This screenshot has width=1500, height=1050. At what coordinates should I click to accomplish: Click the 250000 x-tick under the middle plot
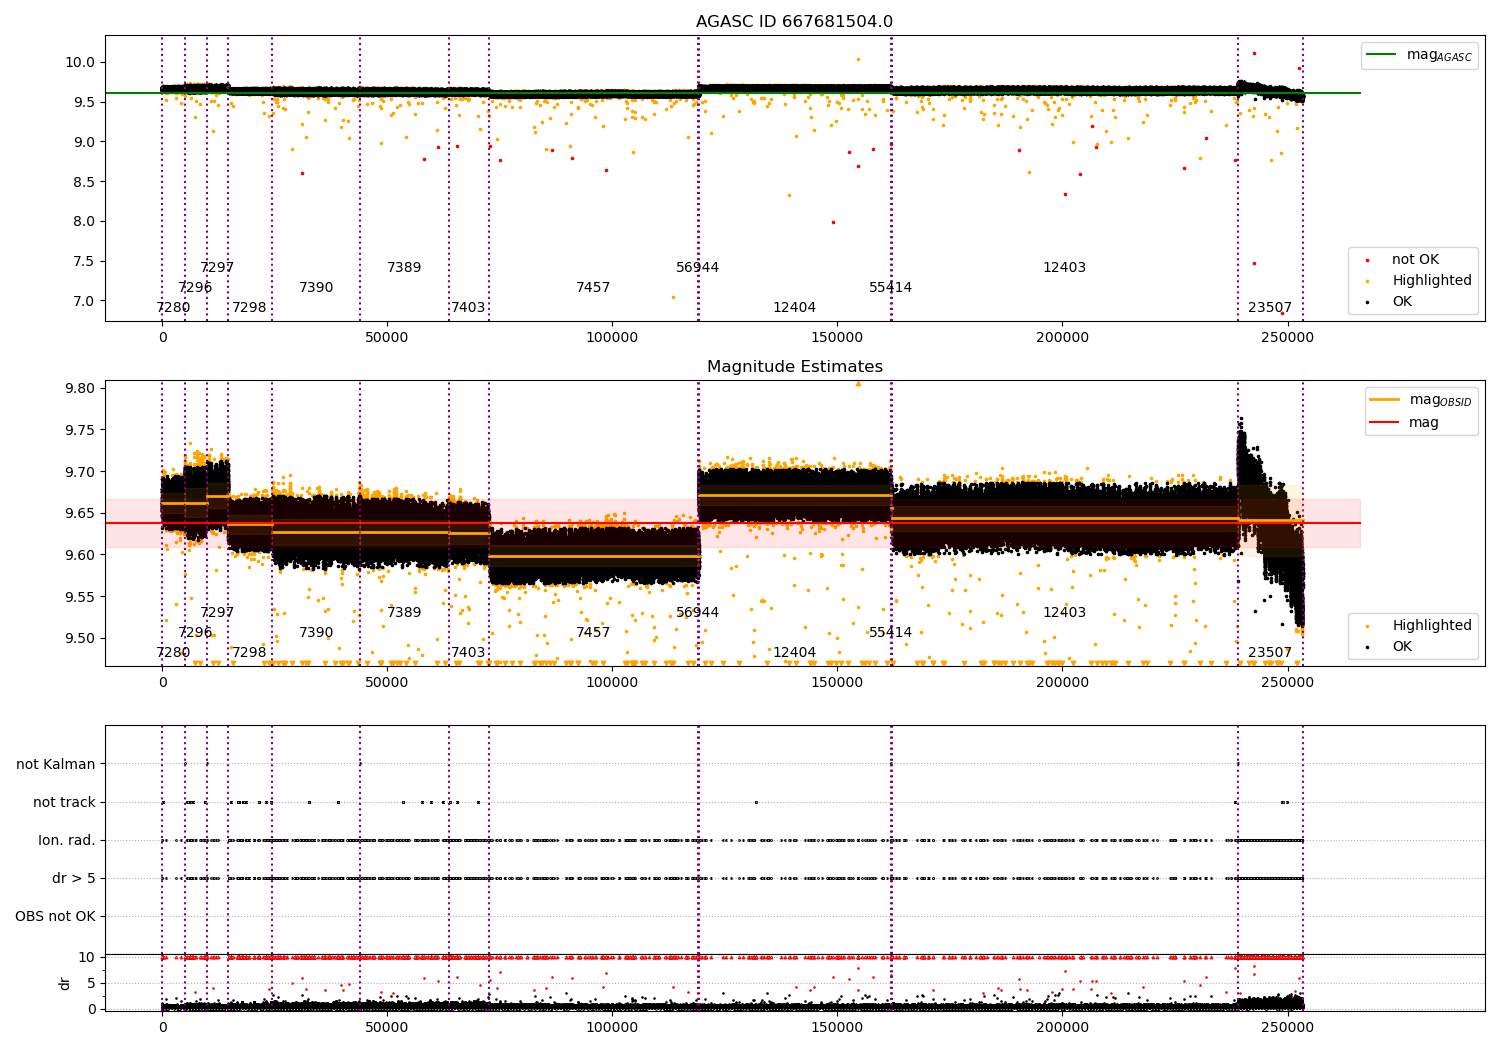click(1287, 682)
